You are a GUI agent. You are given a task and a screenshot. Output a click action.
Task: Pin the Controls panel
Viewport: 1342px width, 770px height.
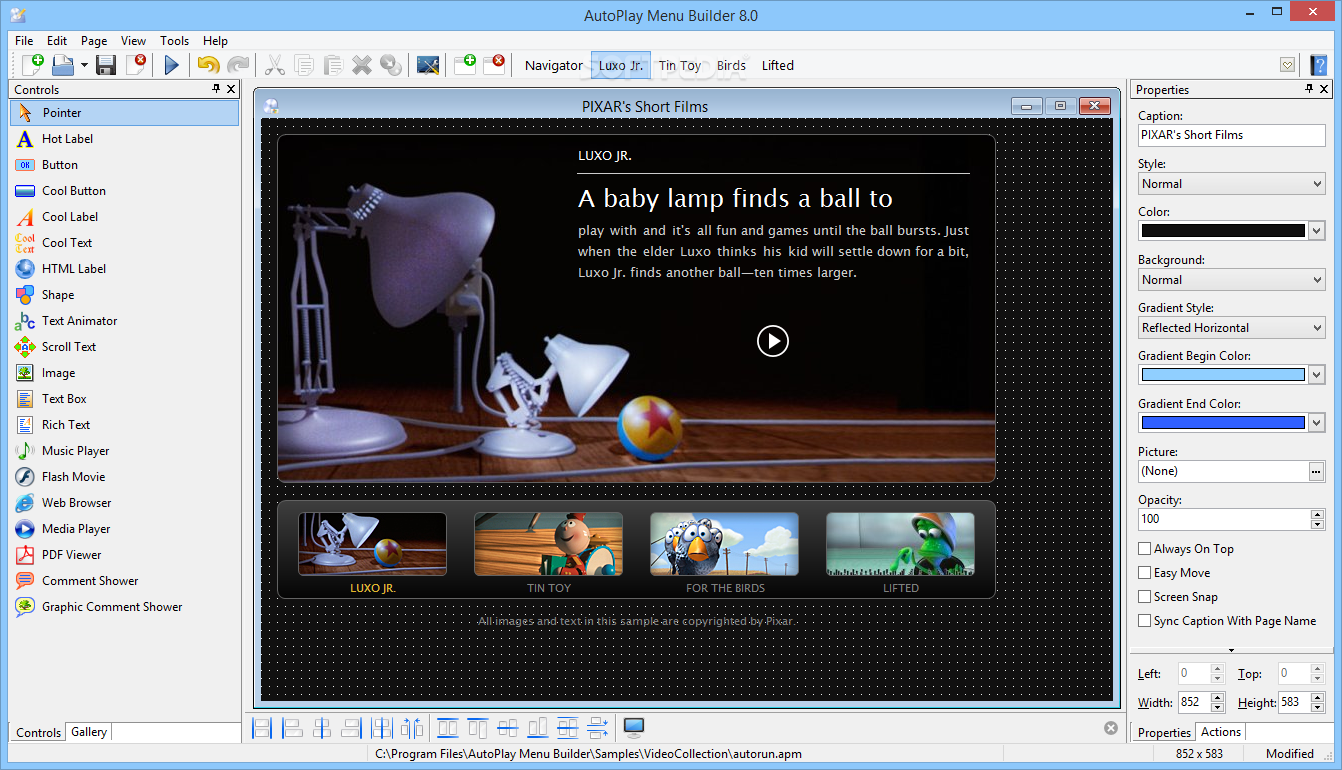click(x=216, y=89)
